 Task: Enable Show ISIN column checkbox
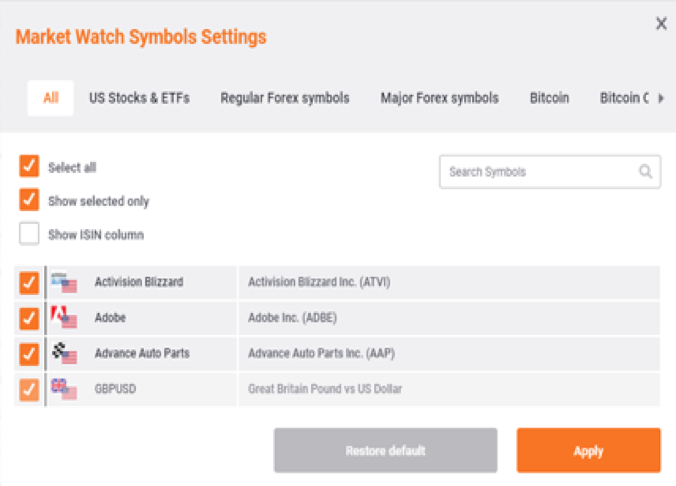coord(29,234)
